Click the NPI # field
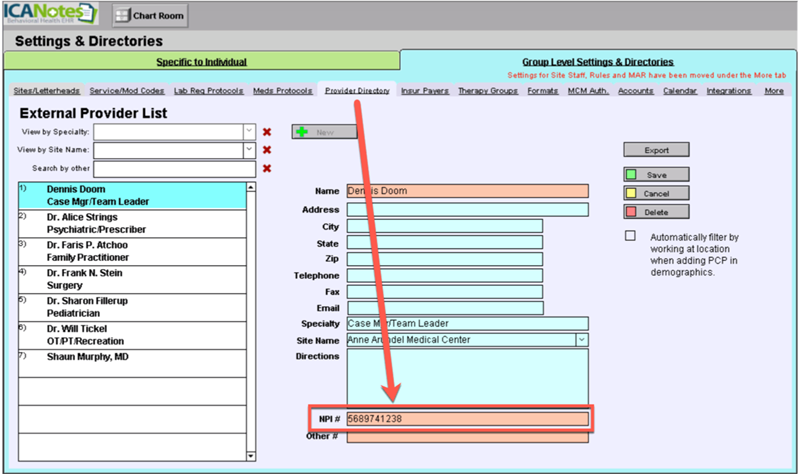 pos(467,419)
